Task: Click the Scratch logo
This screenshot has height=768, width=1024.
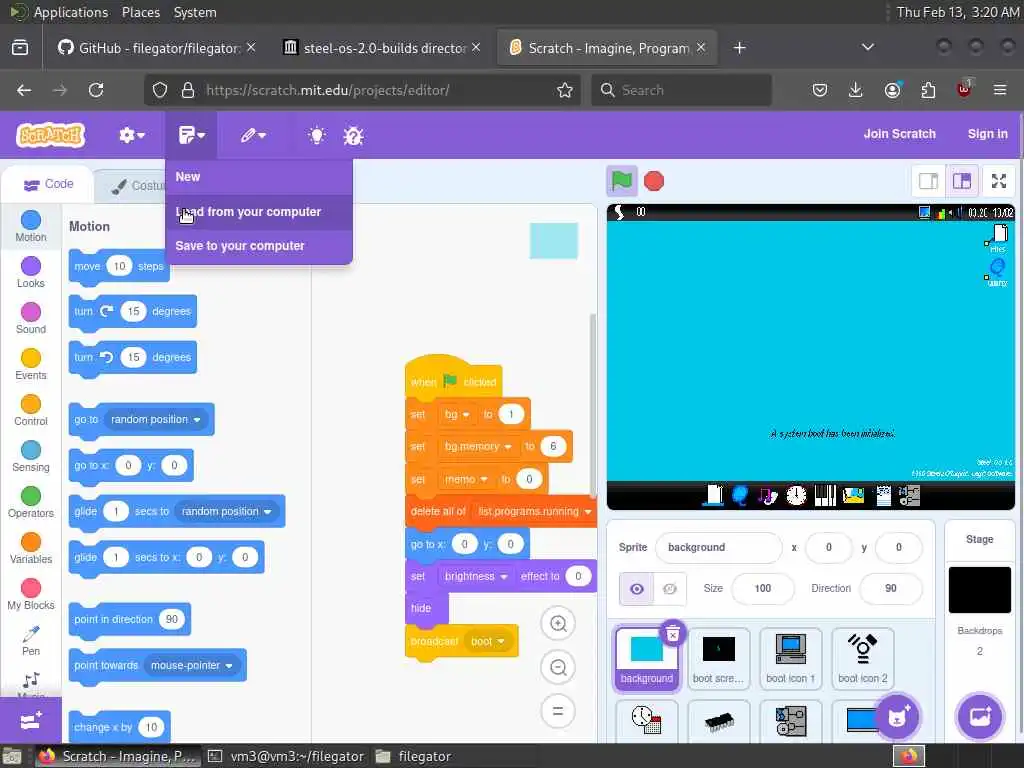Action: pos(50,135)
